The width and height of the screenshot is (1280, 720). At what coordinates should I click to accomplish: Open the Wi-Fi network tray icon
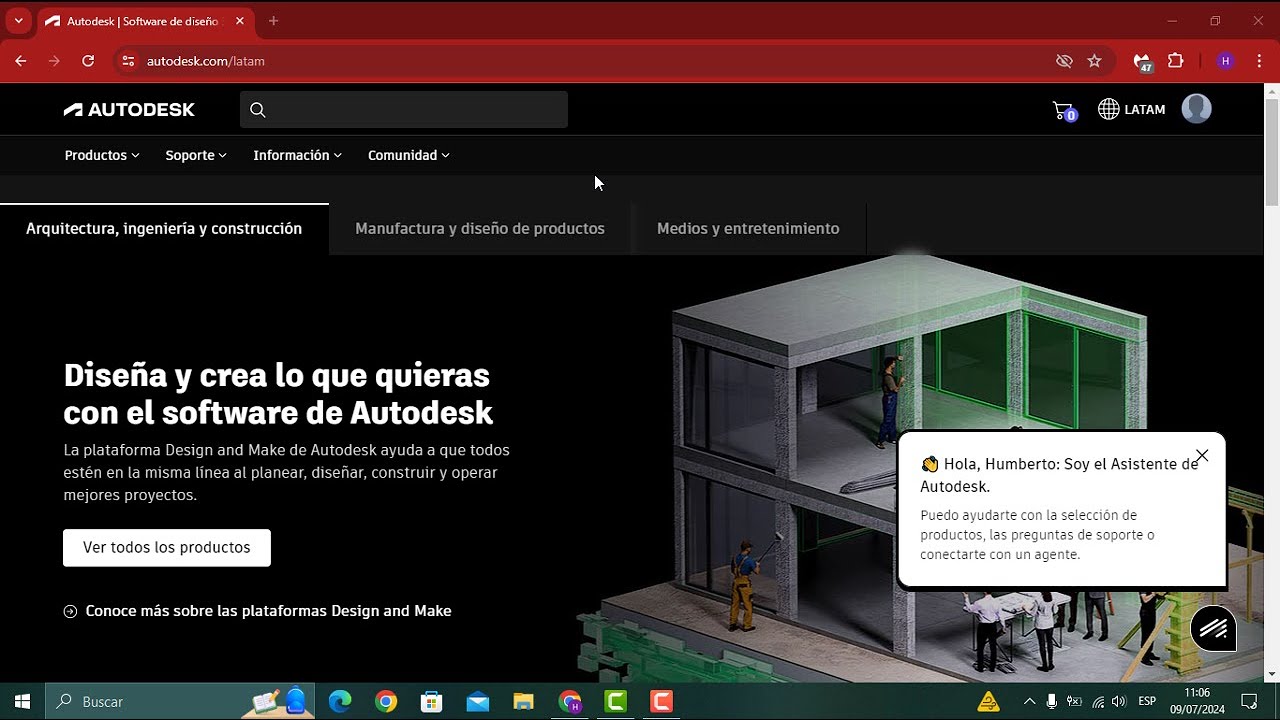tap(1098, 701)
